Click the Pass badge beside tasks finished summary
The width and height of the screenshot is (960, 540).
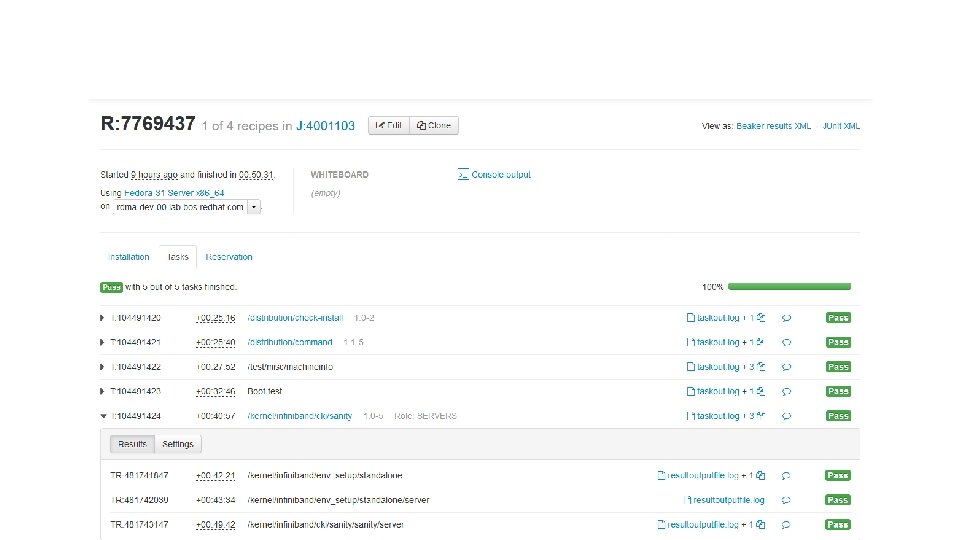pos(111,287)
